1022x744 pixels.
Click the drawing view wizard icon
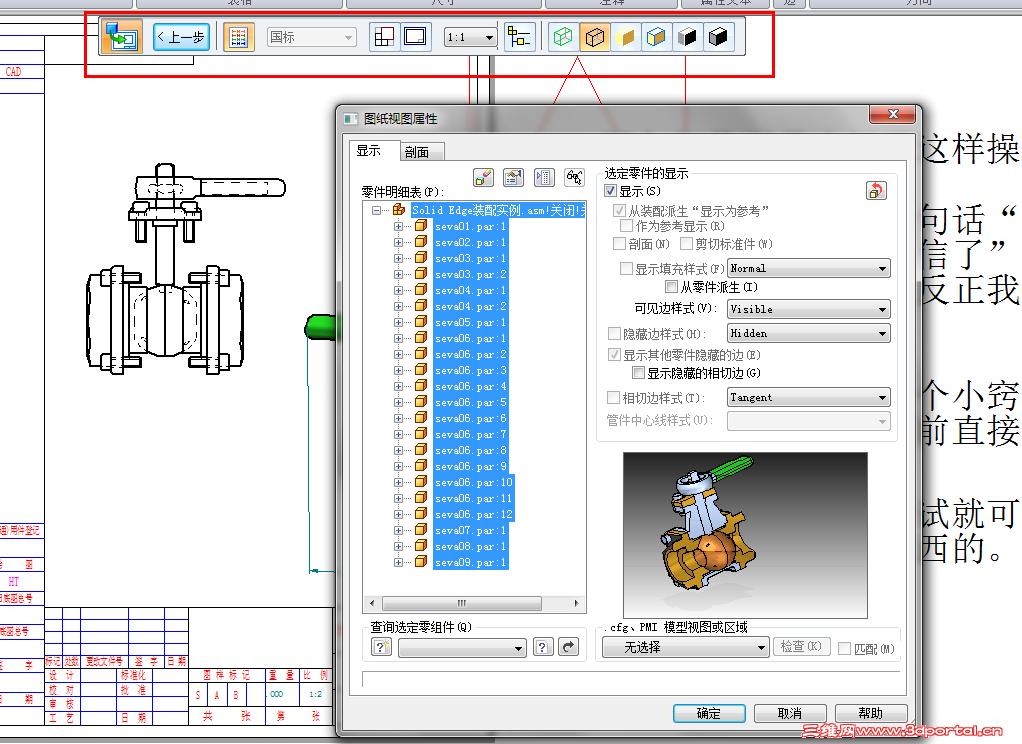pyautogui.click(x=122, y=37)
